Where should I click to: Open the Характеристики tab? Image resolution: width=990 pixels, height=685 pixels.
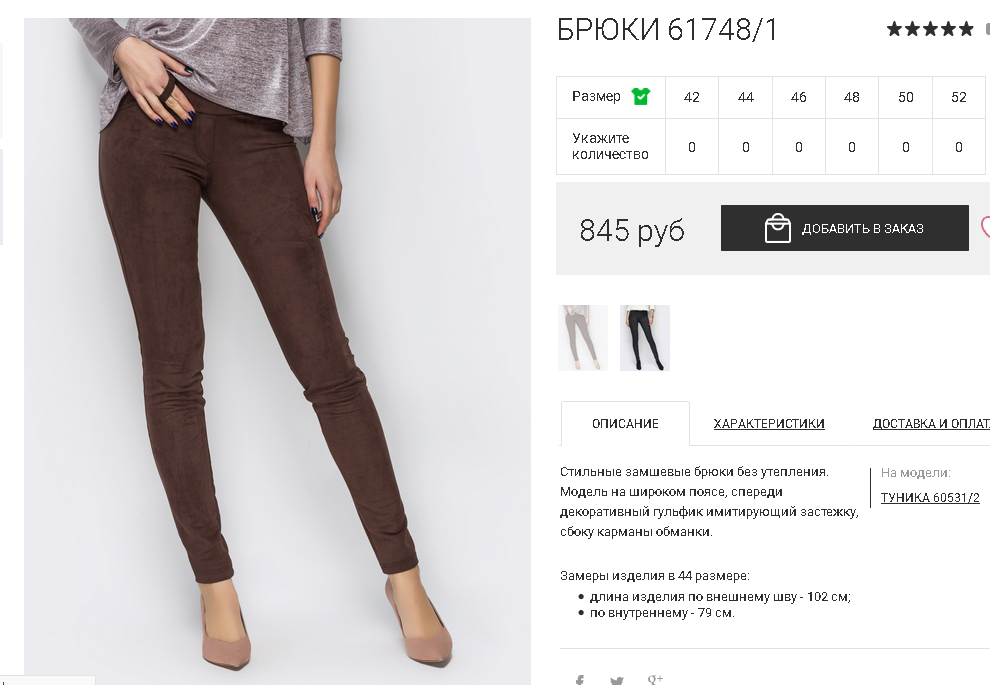[768, 424]
